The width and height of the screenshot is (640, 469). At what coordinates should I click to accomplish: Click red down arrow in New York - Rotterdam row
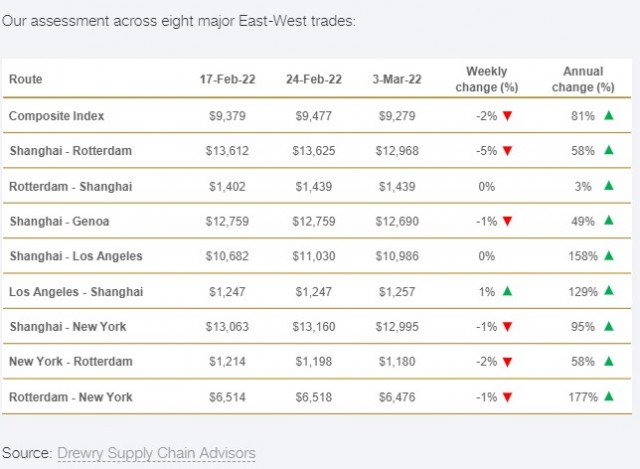click(507, 362)
